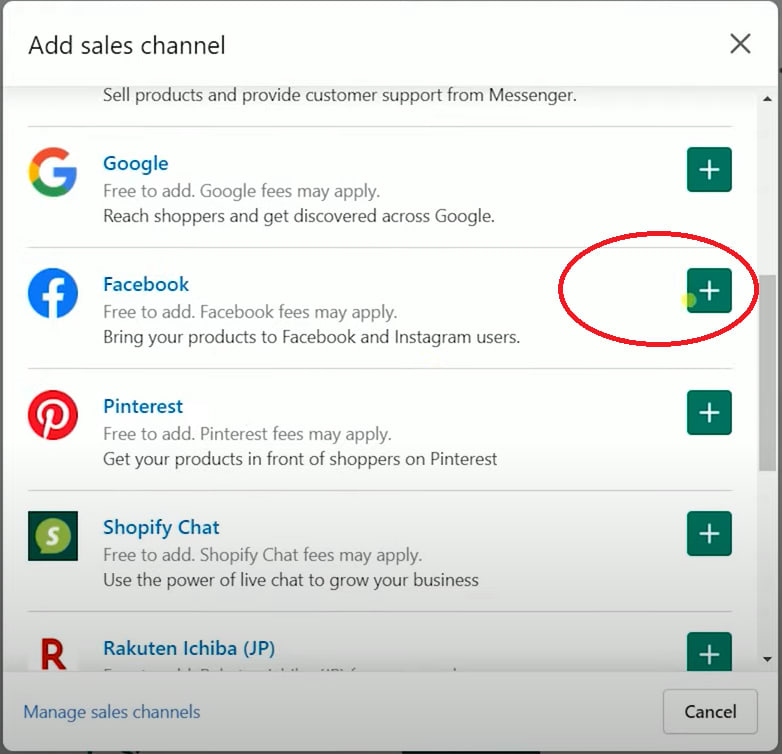This screenshot has width=782, height=754.
Task: Click the scrollbar down arrow
Action: [768, 659]
